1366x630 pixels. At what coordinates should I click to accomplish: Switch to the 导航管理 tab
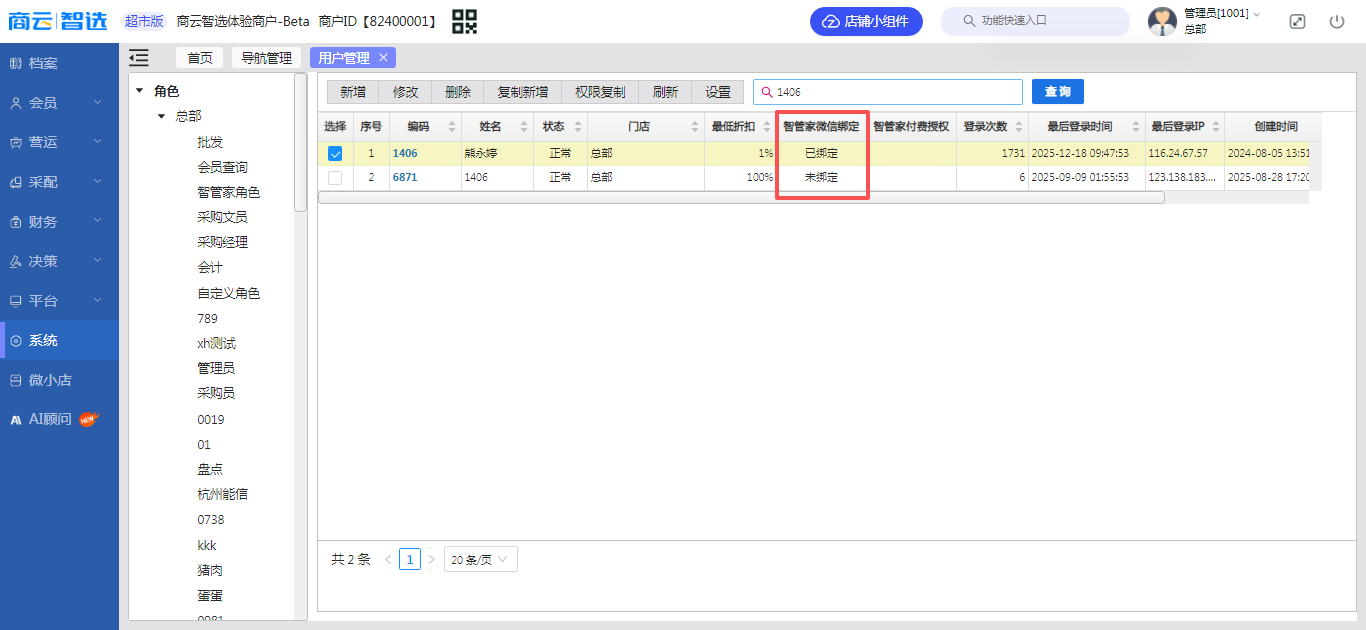266,58
